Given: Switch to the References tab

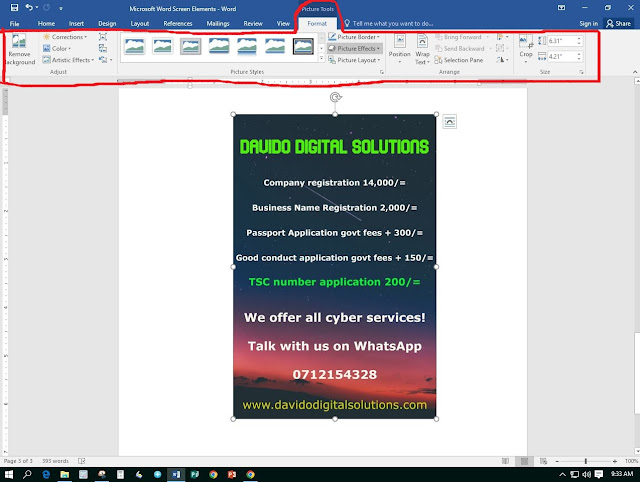Looking at the screenshot, I should [x=178, y=24].
